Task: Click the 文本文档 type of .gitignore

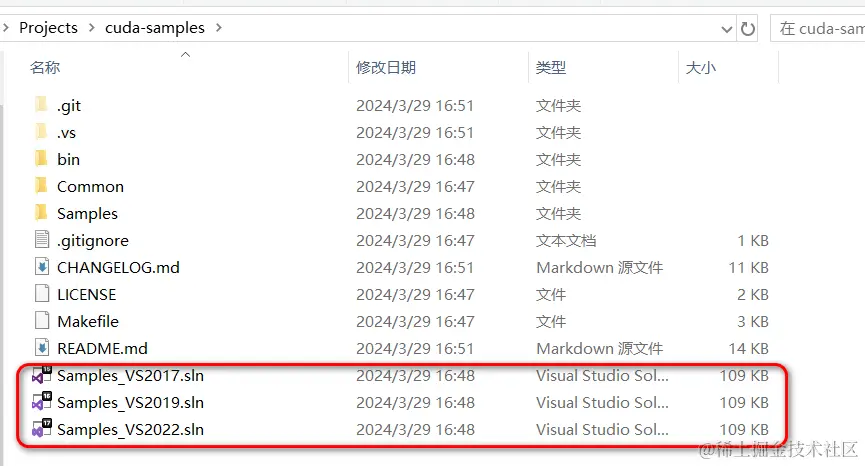Action: (566, 240)
